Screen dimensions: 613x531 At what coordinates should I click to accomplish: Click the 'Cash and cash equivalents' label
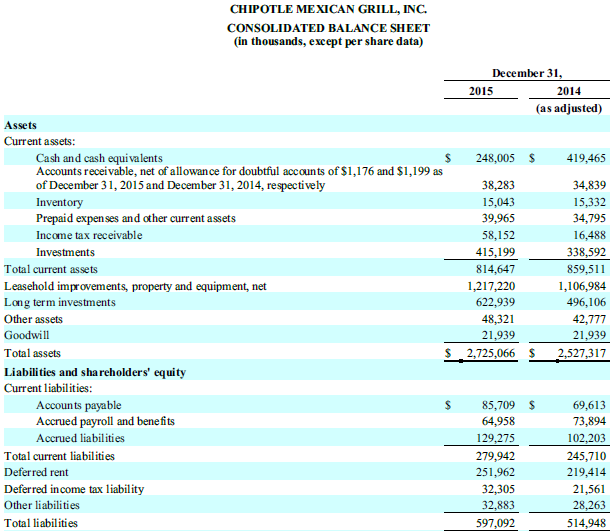[99, 158]
